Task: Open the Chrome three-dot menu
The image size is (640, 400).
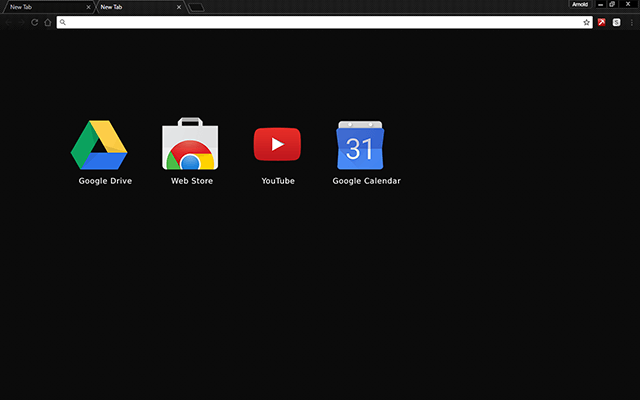Action: click(x=631, y=22)
